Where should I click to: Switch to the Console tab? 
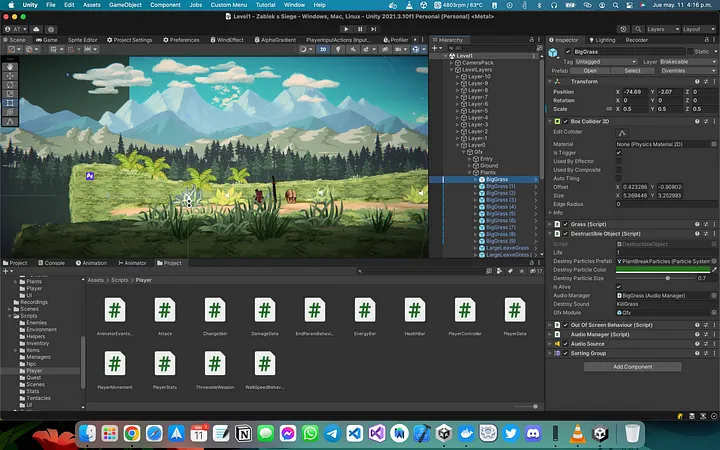click(51, 263)
